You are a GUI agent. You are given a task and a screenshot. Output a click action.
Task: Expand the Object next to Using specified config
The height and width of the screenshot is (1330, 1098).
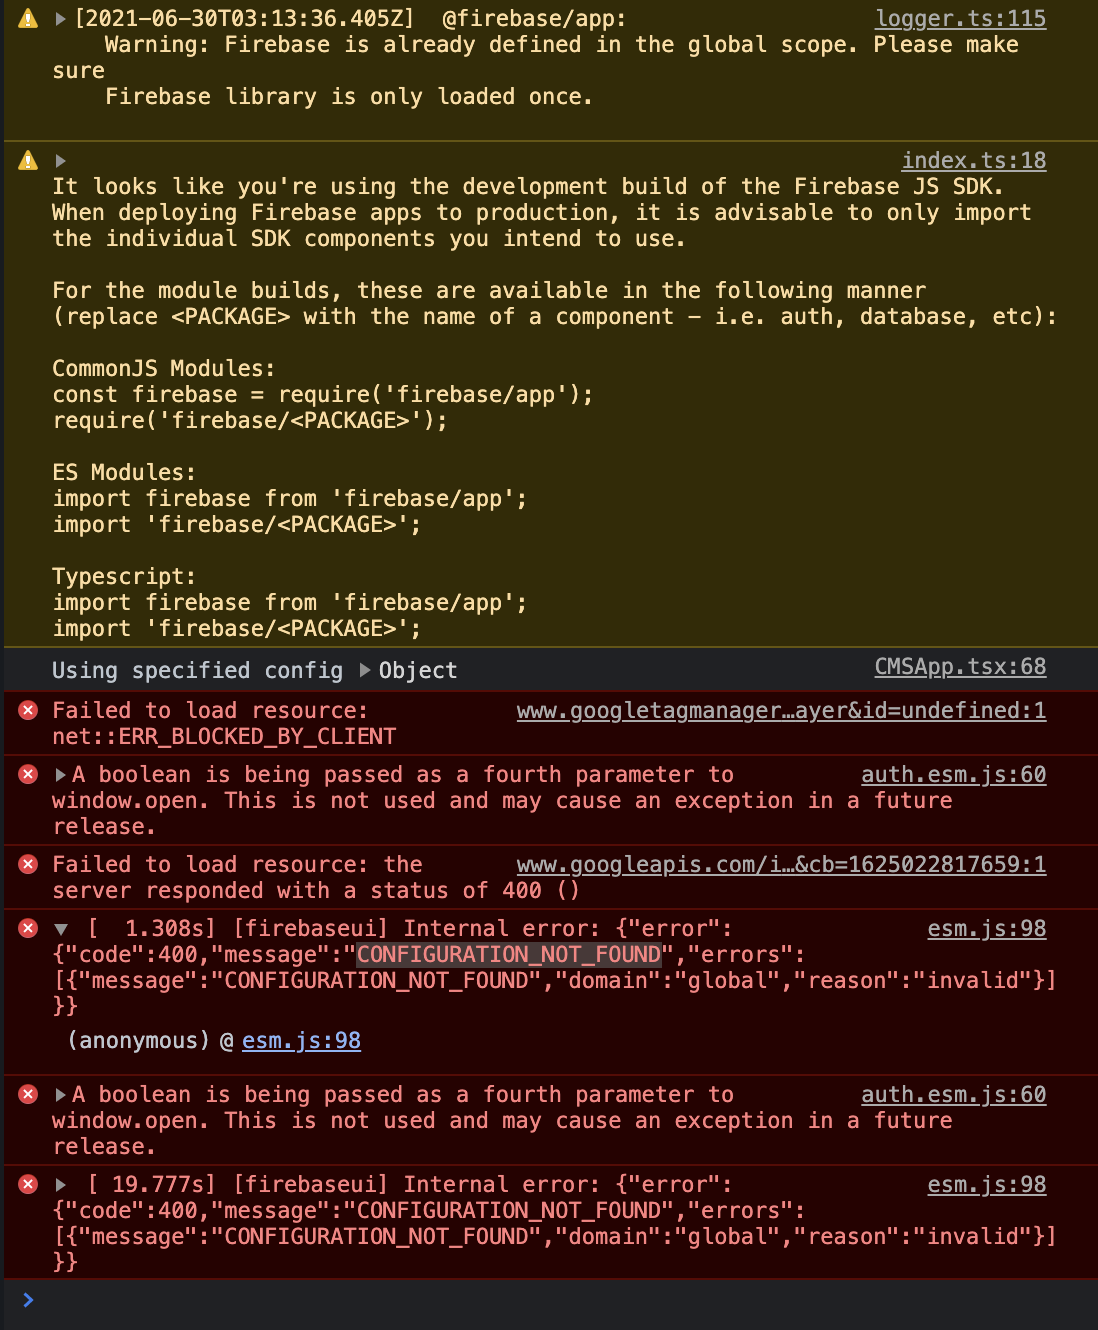[365, 670]
